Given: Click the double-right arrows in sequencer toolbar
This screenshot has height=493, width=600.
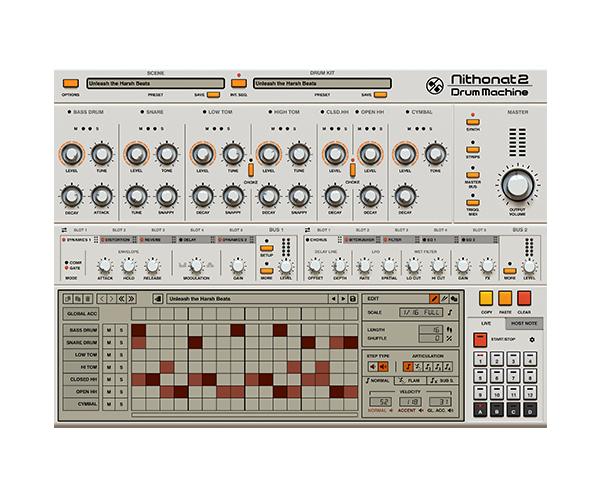Looking at the screenshot, I should pos(132,299).
